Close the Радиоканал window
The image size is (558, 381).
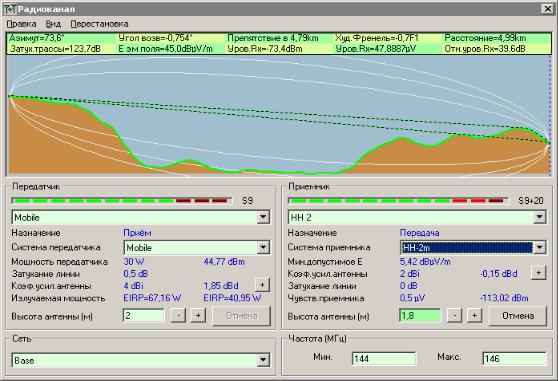pos(547,9)
